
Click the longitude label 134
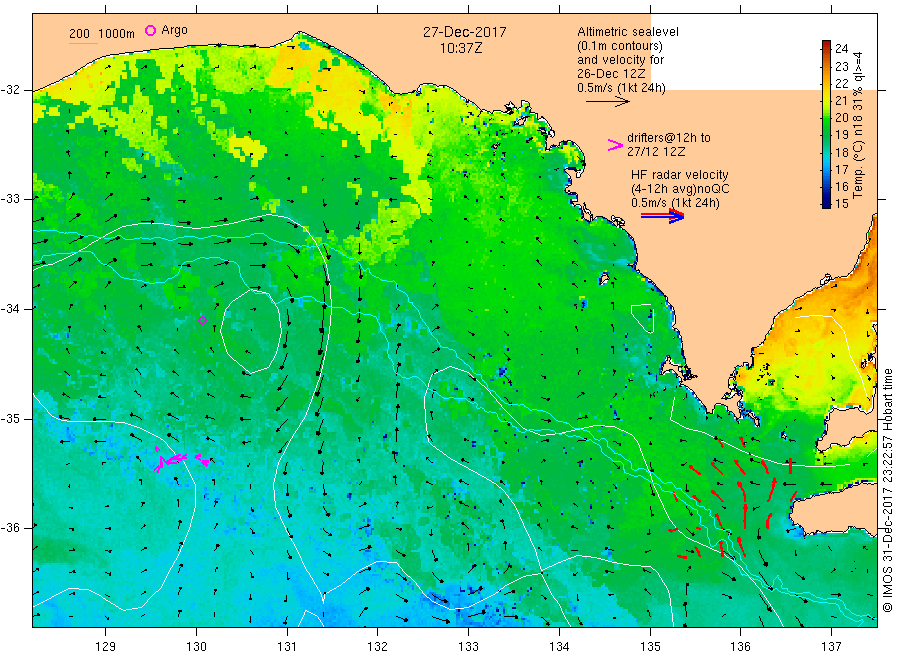click(x=559, y=647)
